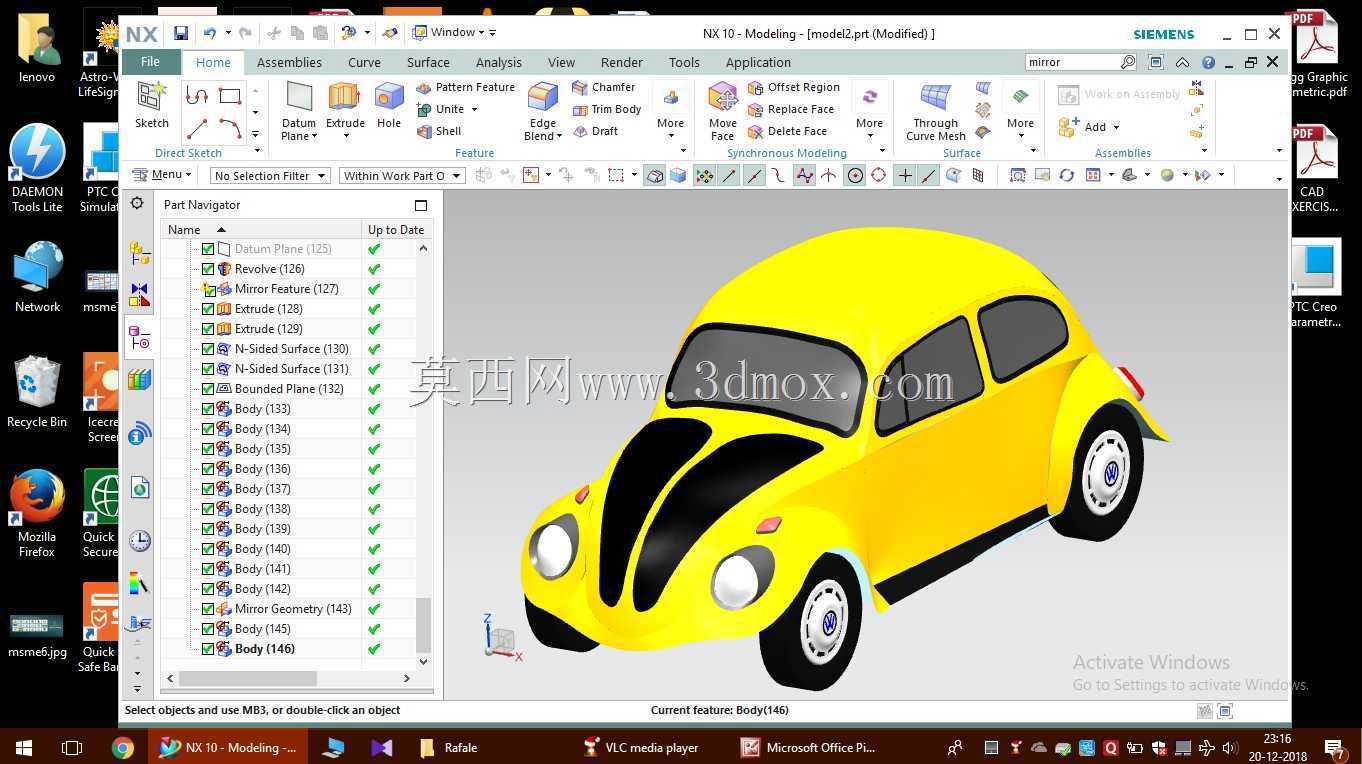
Task: Switch to the Surface ribbon tab
Action: 428,62
